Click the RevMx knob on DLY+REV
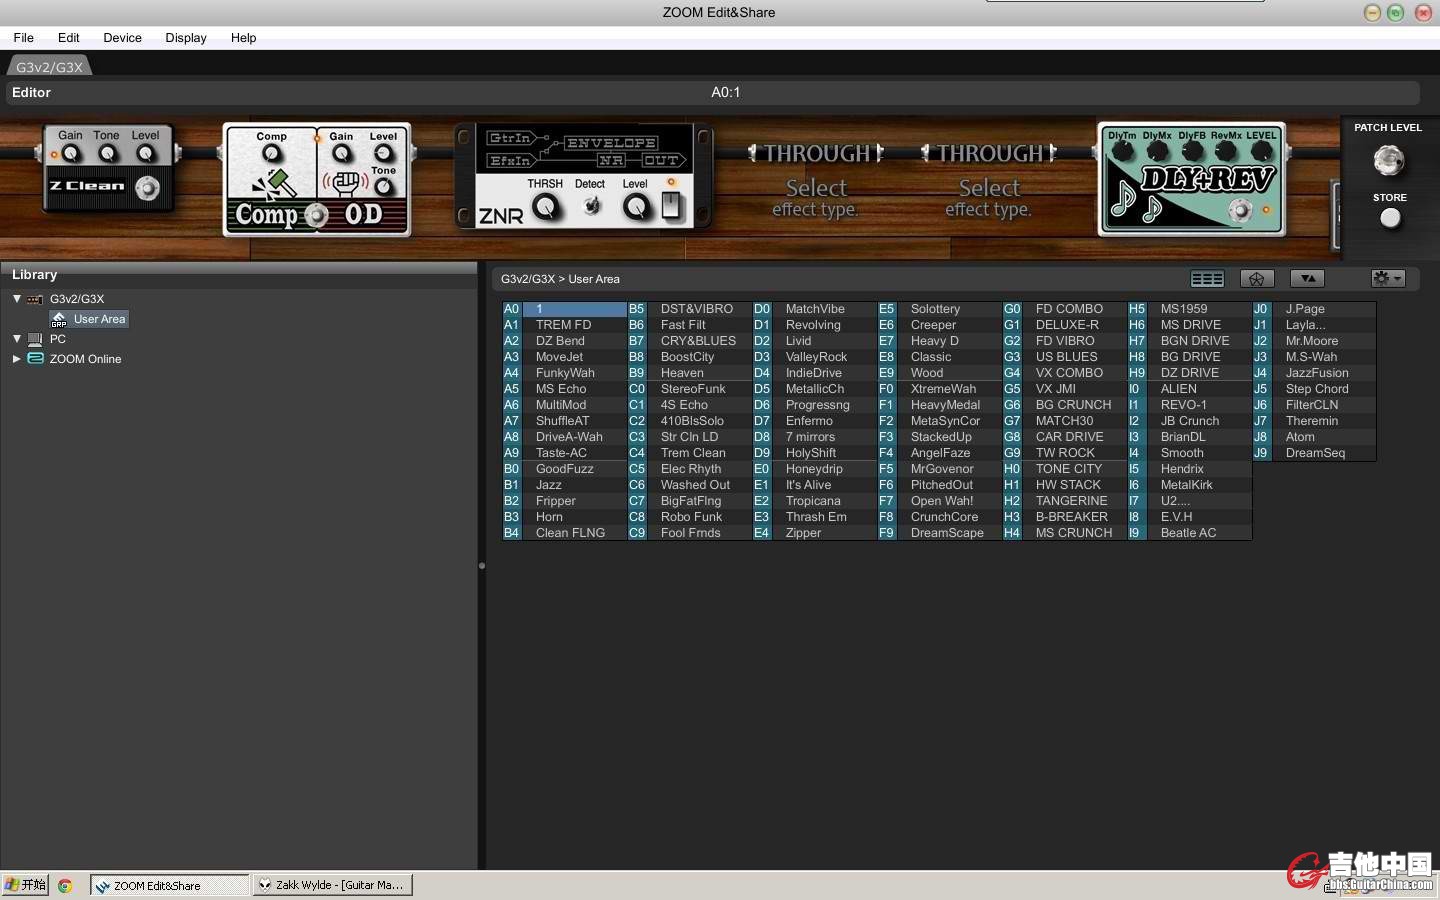This screenshot has height=900, width=1440. (1227, 152)
